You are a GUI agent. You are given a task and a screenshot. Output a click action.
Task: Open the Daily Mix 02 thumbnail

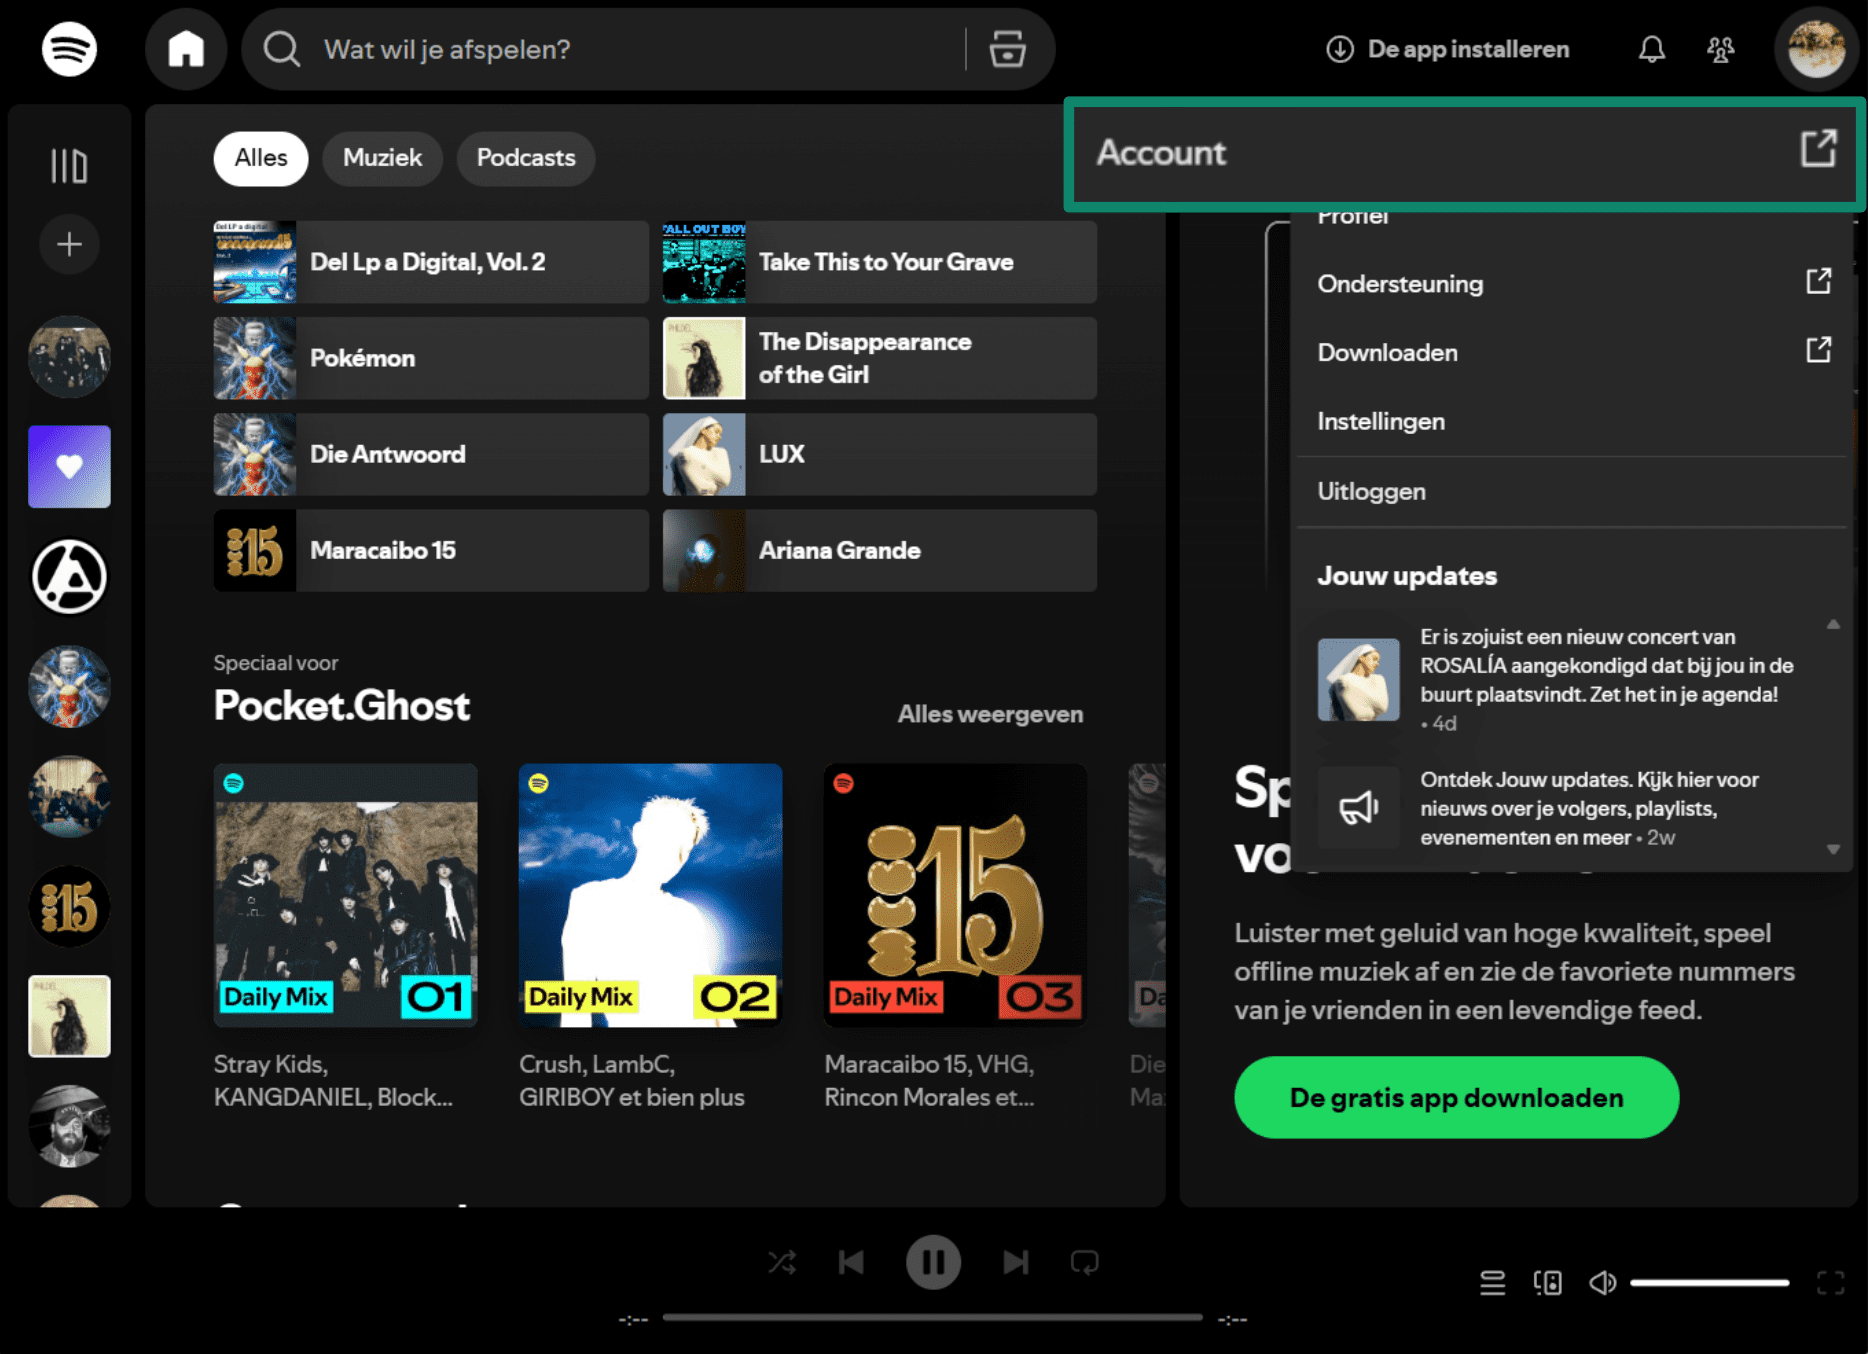[x=650, y=895]
